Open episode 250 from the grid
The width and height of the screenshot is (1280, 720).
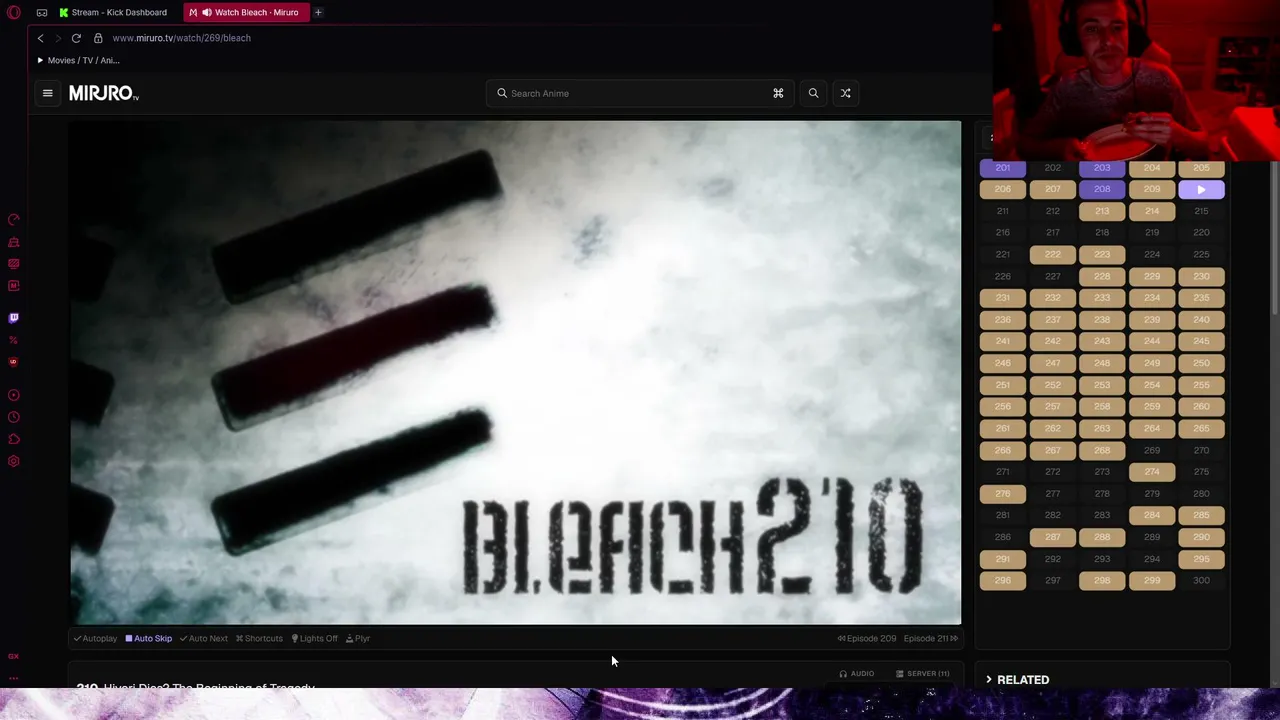(1201, 363)
